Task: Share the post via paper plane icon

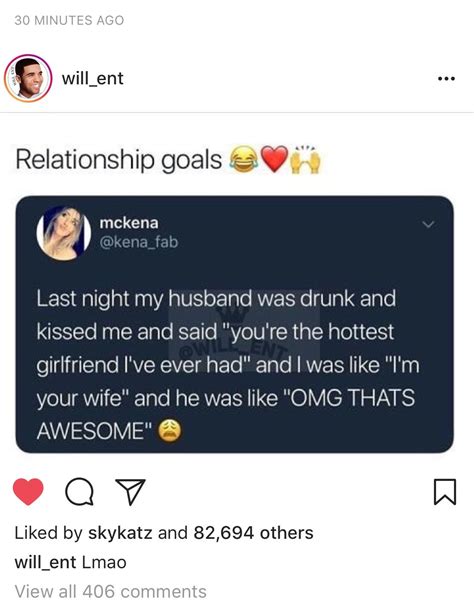Action: (x=131, y=492)
